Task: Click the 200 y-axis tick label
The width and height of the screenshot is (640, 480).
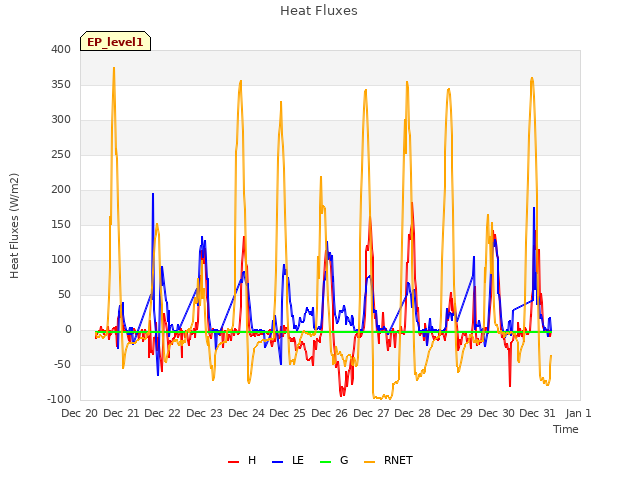Action: coord(61,189)
